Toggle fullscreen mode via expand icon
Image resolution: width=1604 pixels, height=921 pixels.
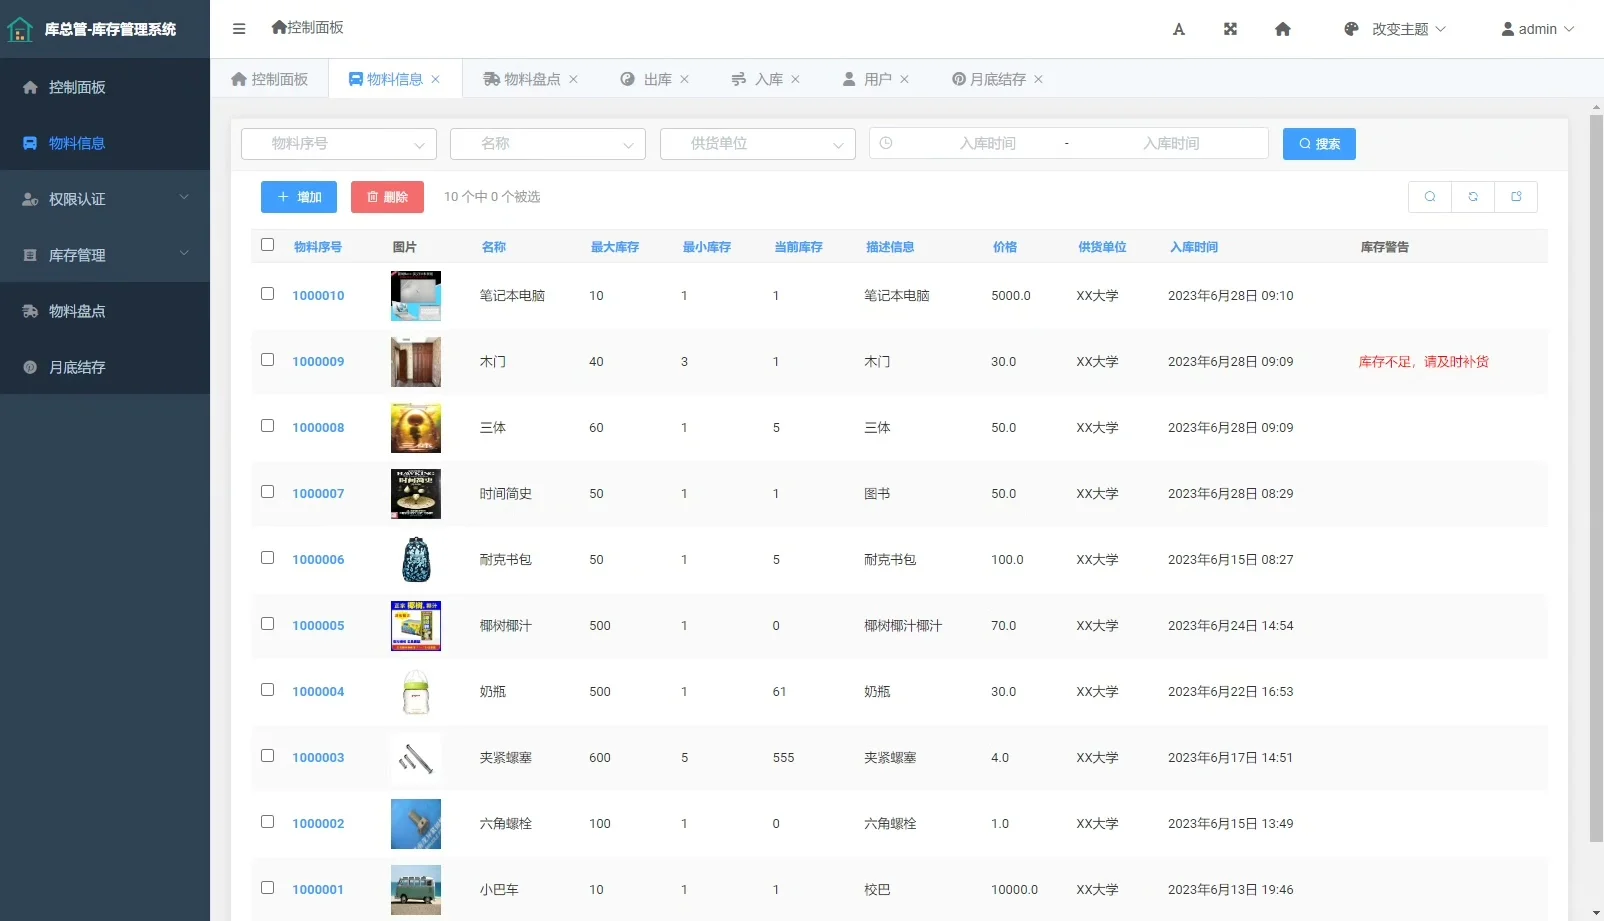1229,29
